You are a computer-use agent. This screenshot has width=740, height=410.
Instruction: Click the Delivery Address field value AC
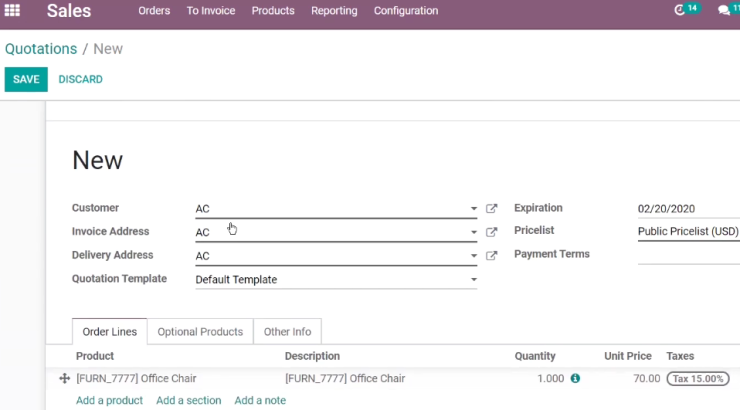tap(202, 256)
